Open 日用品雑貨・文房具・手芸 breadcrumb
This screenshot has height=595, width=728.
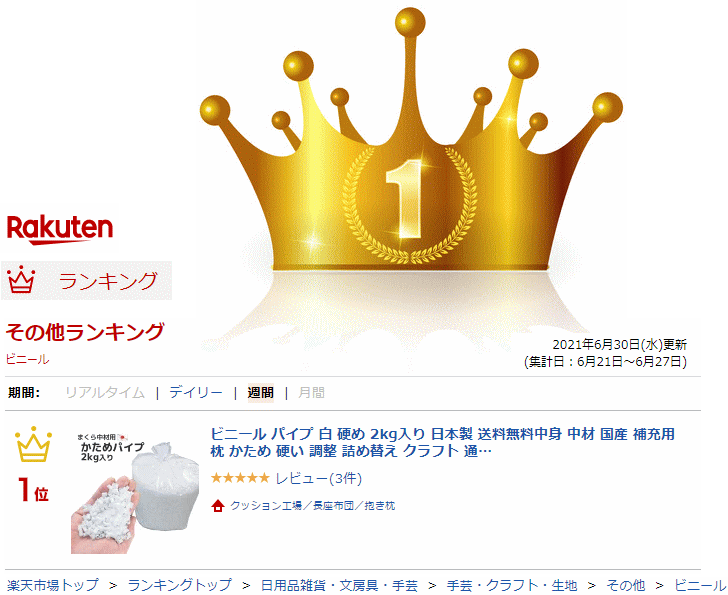tap(339, 585)
